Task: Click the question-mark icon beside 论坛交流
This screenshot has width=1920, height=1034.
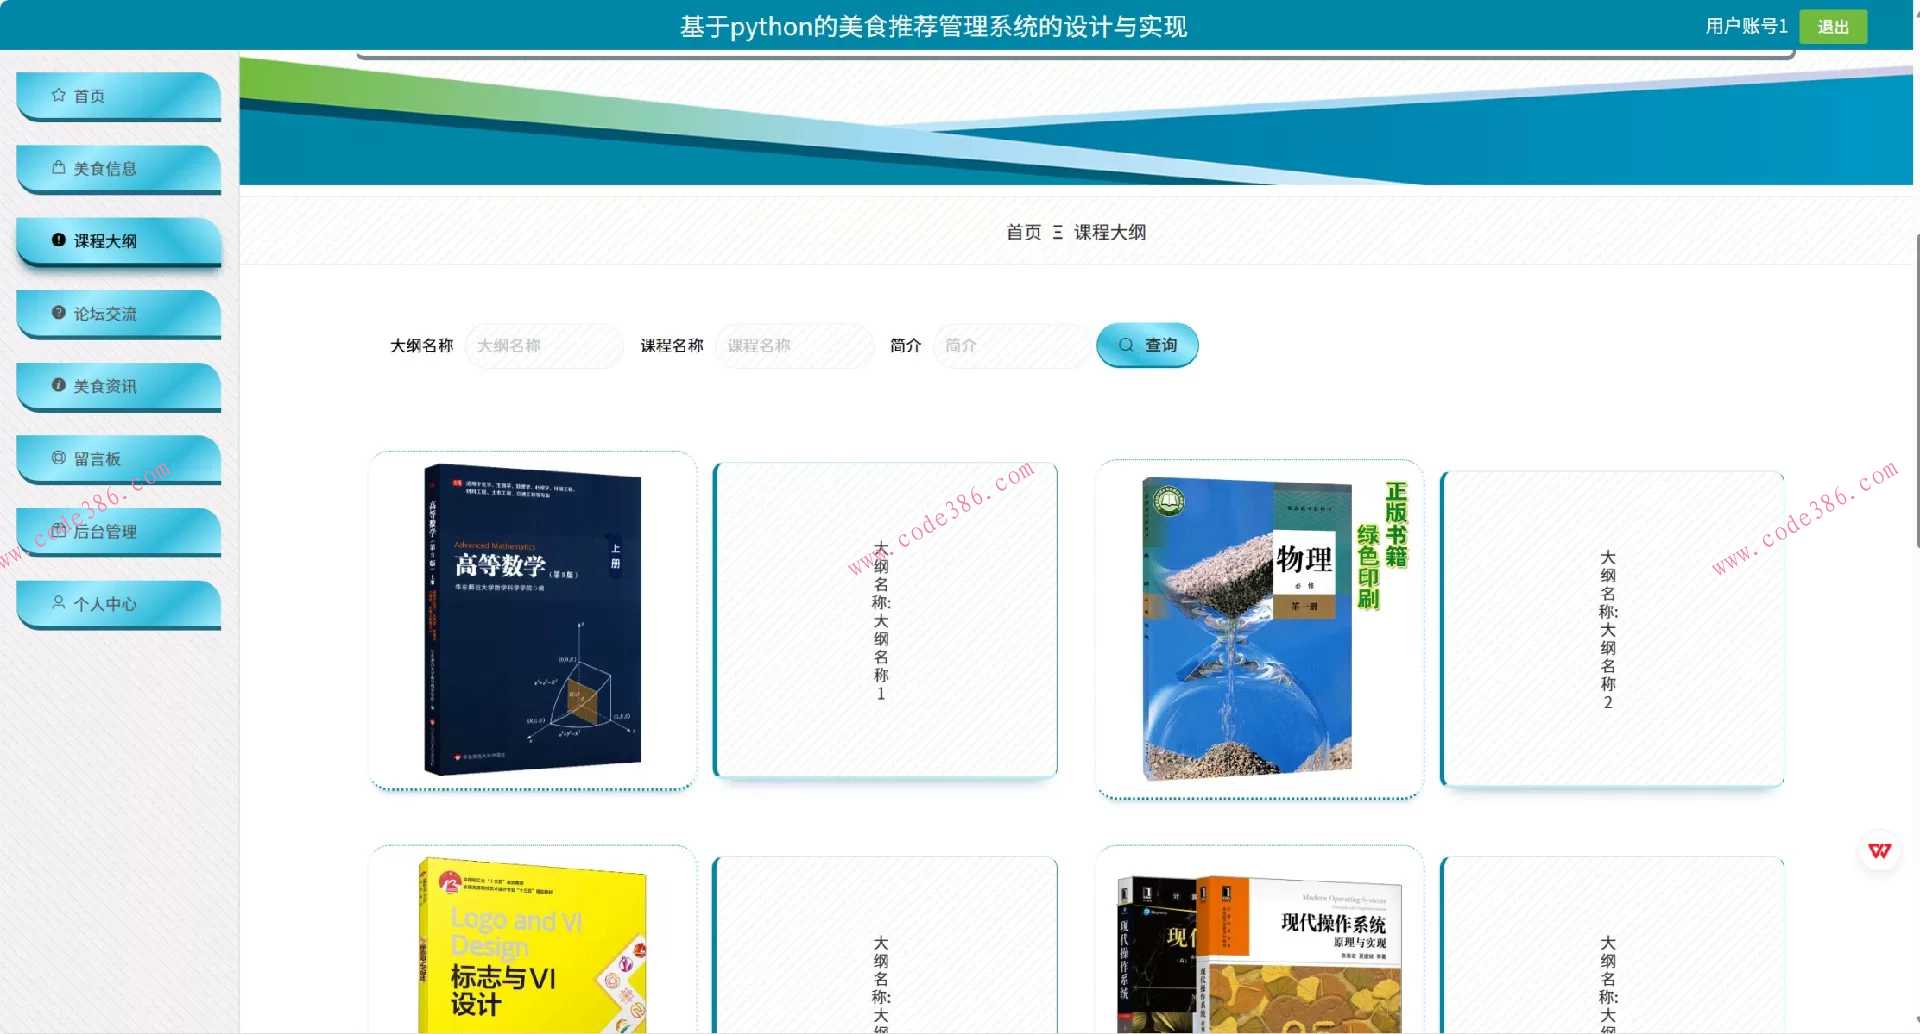Action: pyautogui.click(x=57, y=312)
